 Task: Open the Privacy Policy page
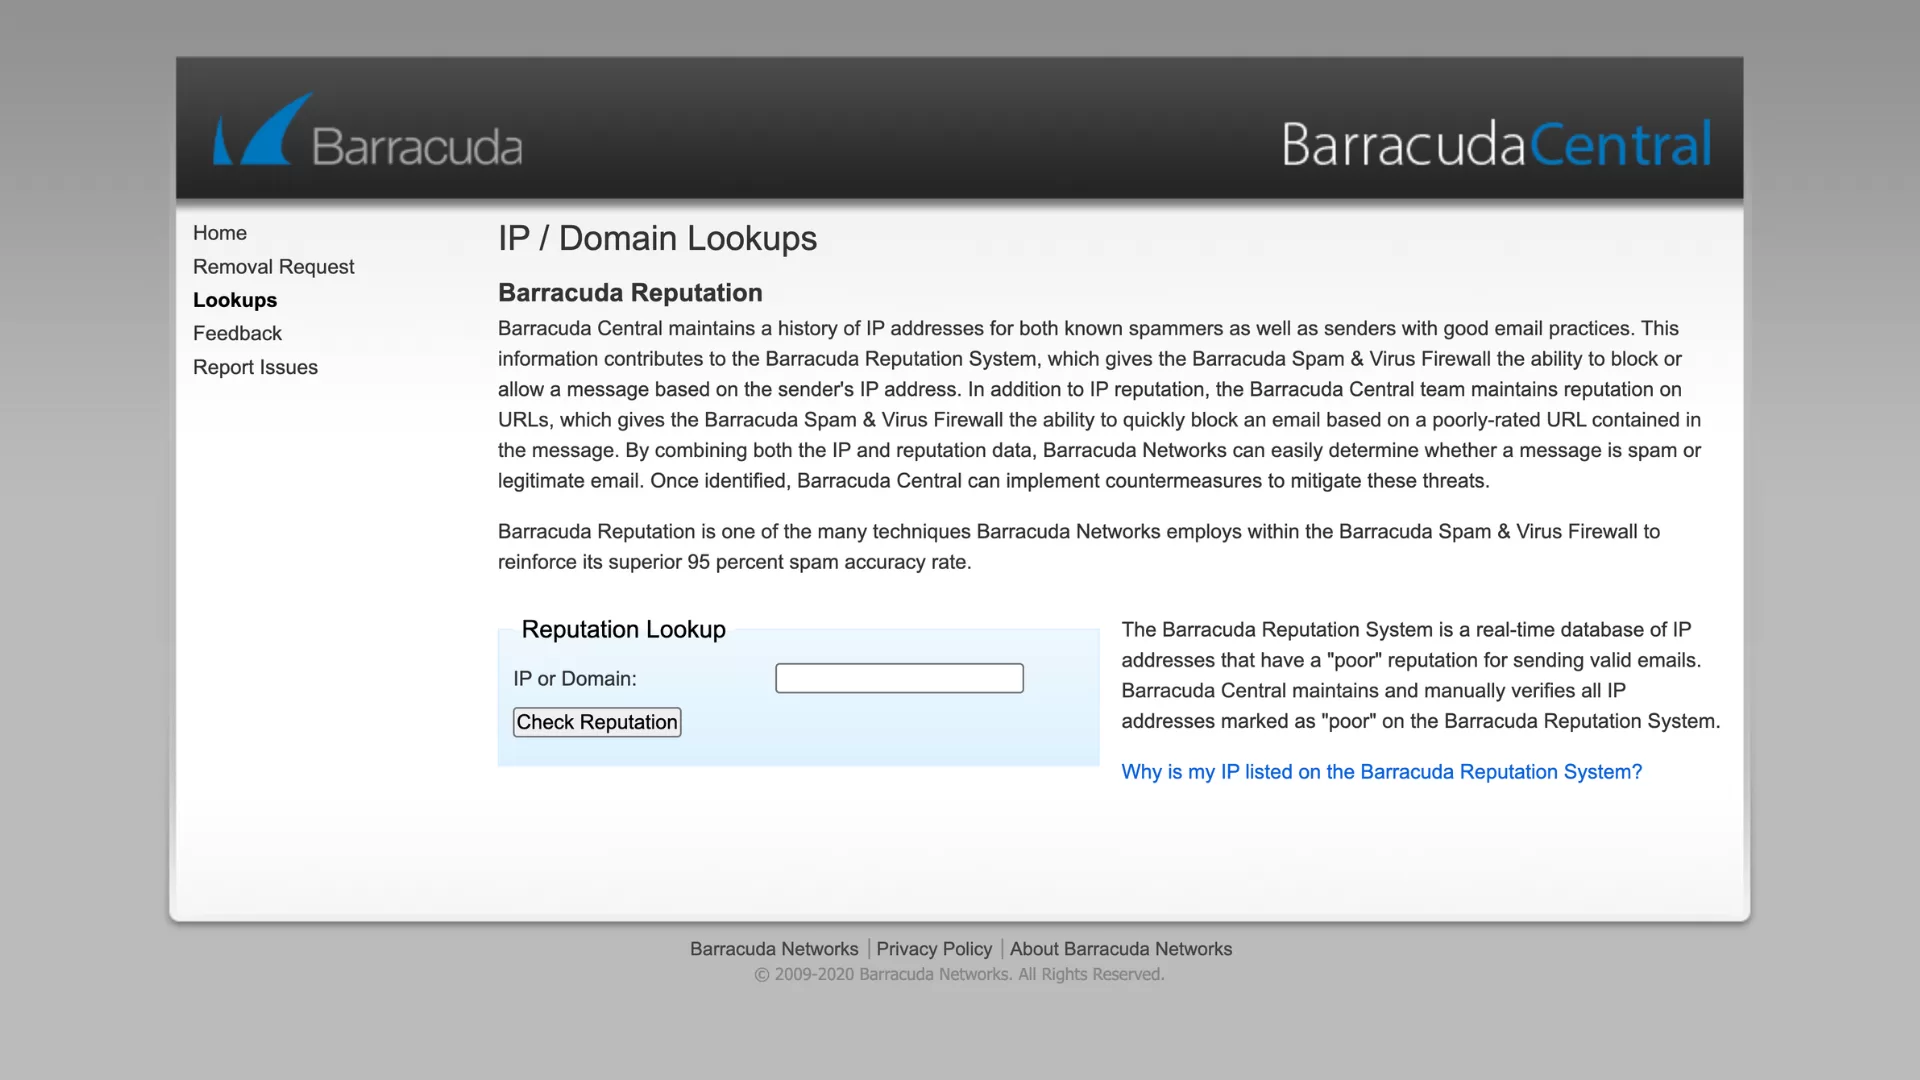(934, 948)
